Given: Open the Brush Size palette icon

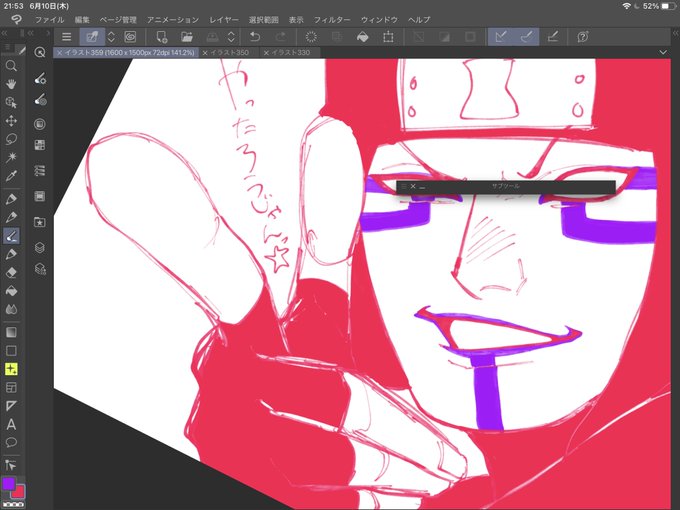Looking at the screenshot, I should click(x=39, y=100).
